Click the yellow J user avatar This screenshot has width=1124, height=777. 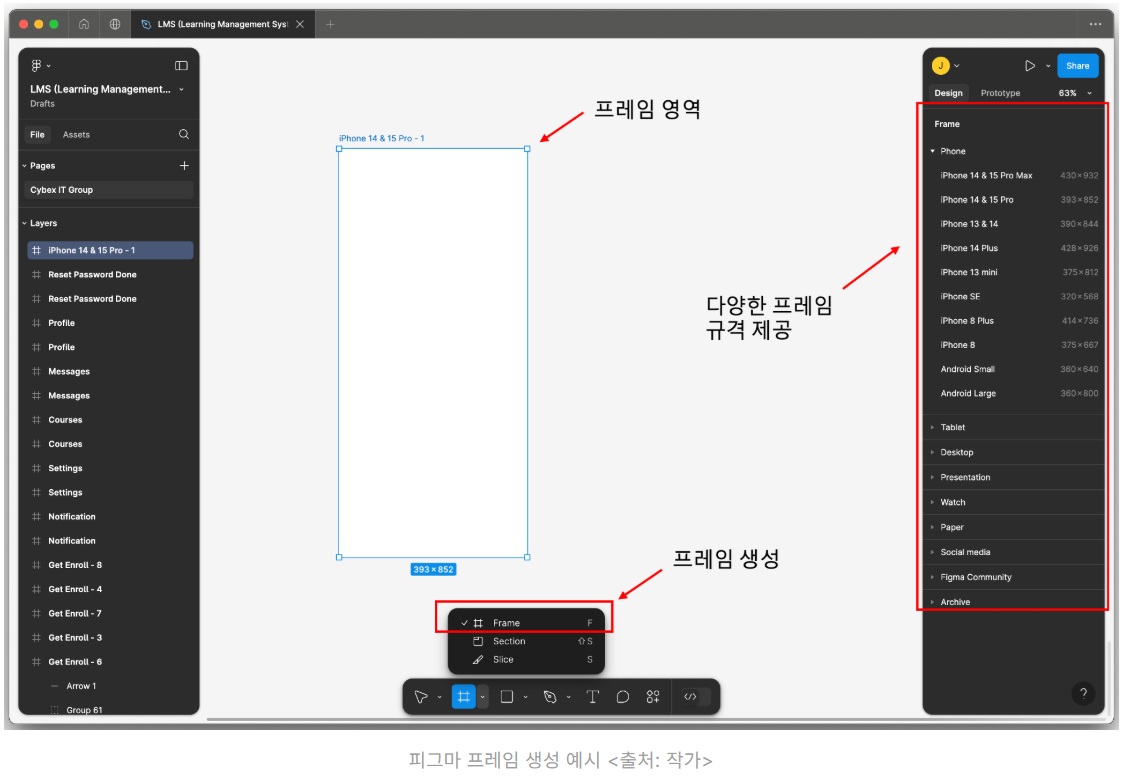click(940, 66)
